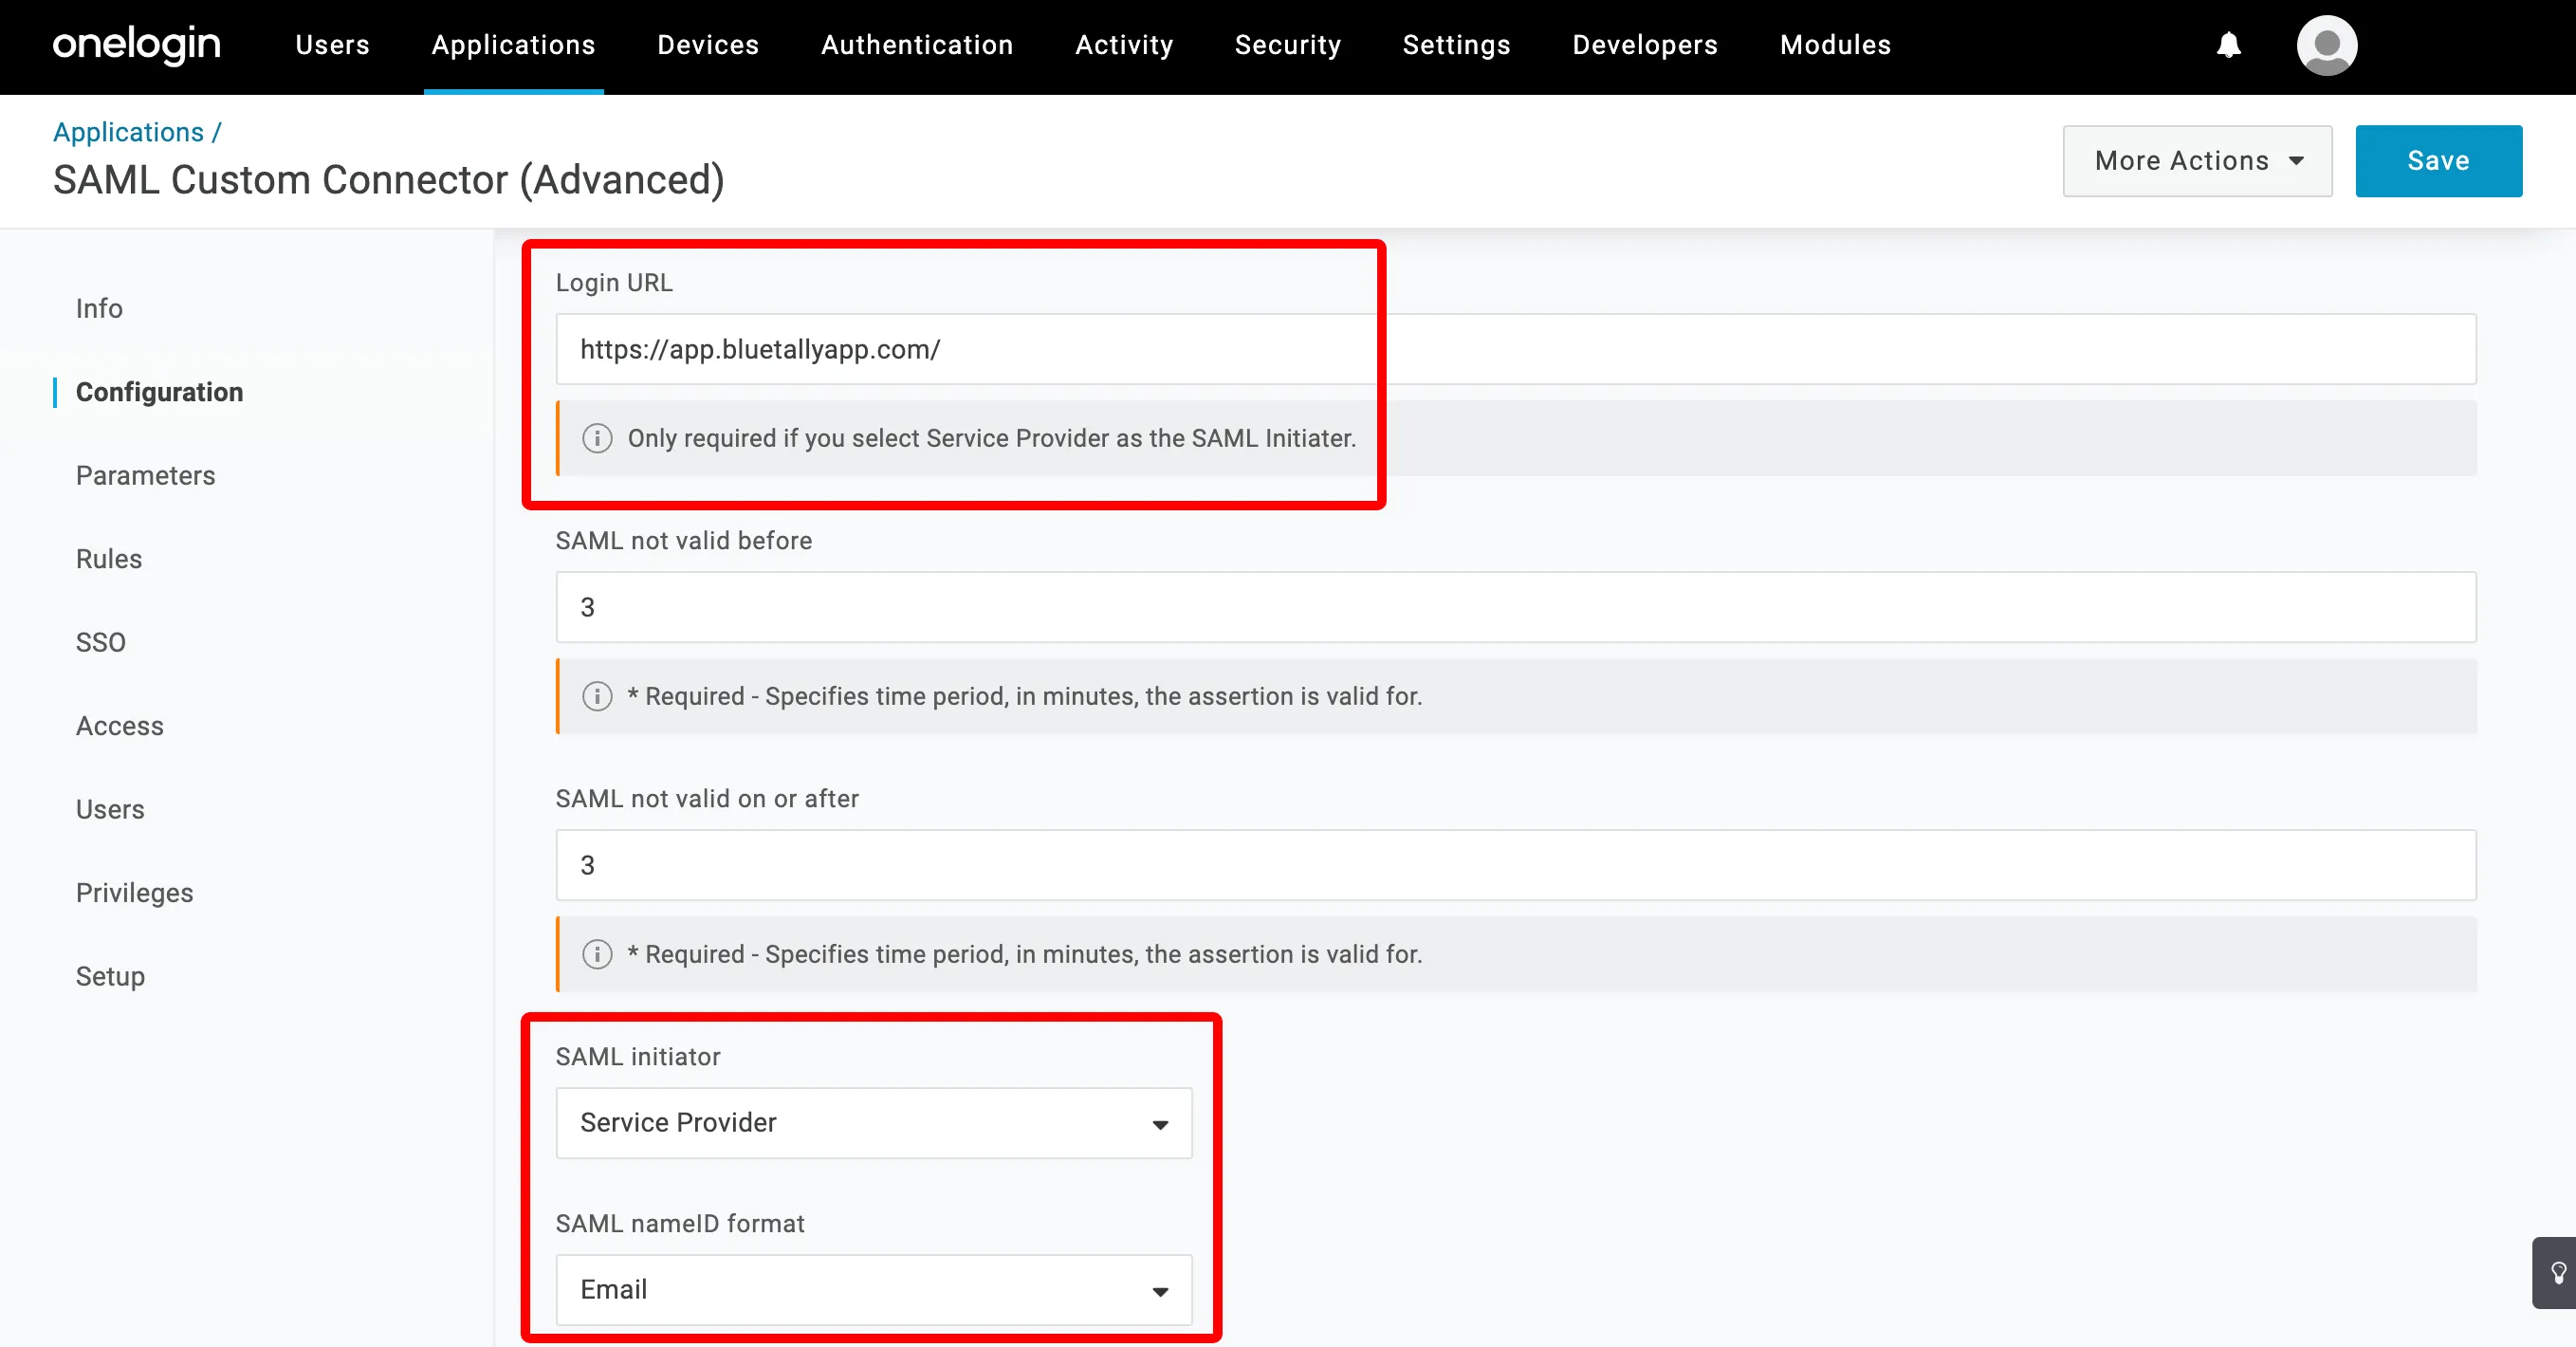This screenshot has height=1347, width=2576.
Task: Open the Developers top menu
Action: 1645,45
